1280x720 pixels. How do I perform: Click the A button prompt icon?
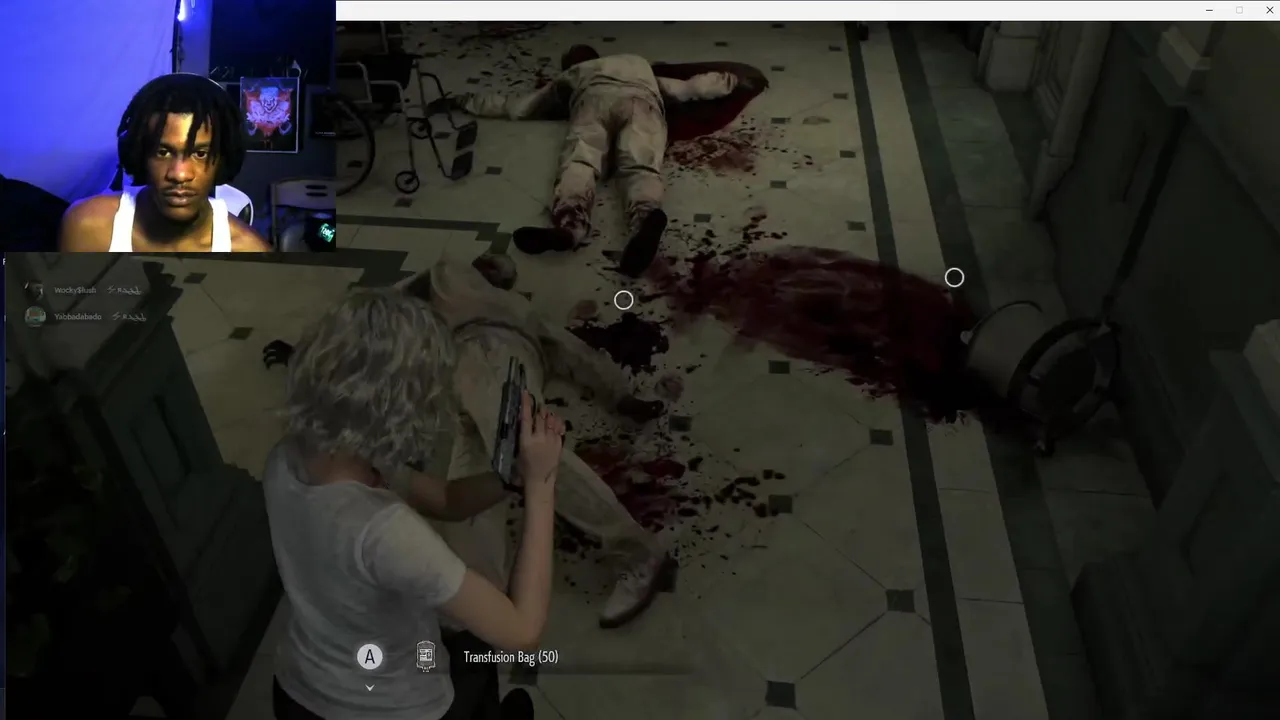[370, 657]
